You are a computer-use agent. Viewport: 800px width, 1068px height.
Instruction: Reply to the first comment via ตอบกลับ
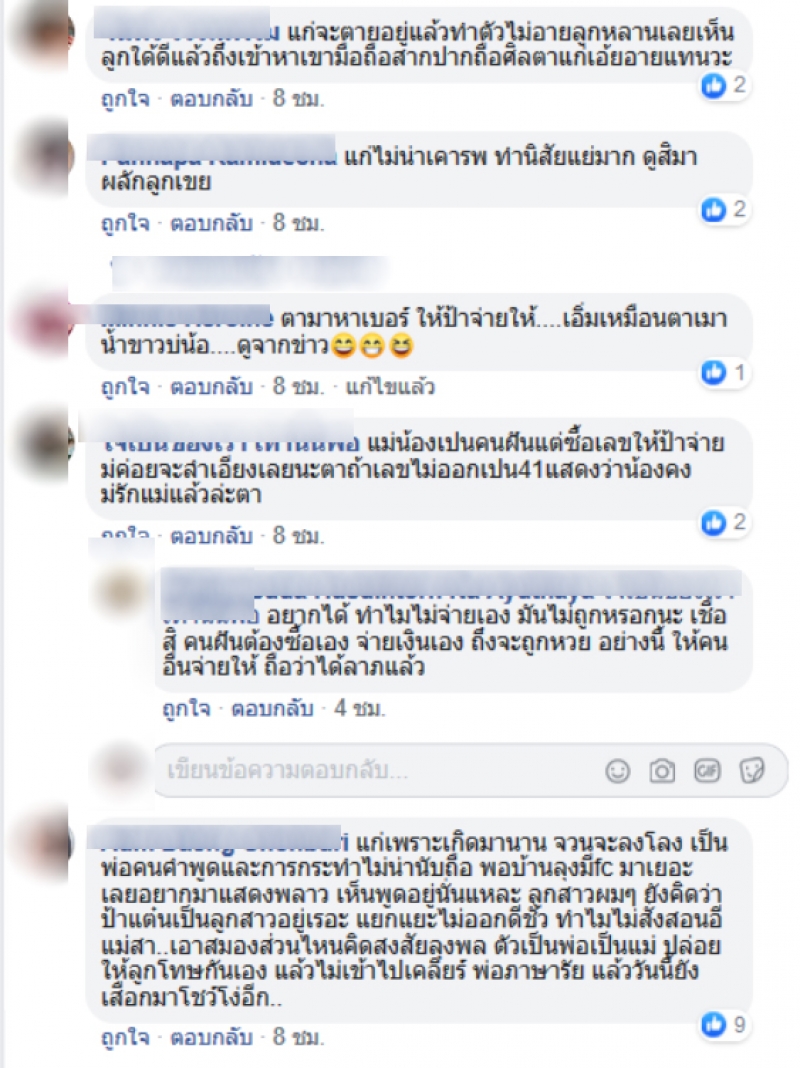211,99
